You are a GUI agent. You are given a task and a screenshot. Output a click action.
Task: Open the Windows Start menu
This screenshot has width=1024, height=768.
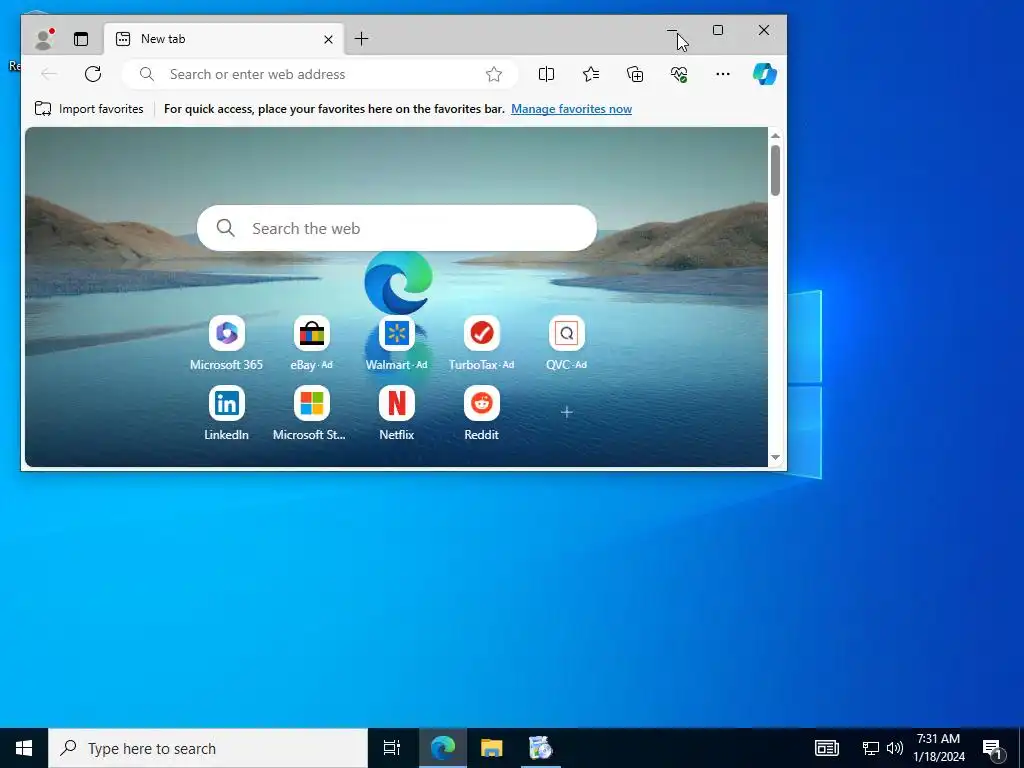point(24,748)
